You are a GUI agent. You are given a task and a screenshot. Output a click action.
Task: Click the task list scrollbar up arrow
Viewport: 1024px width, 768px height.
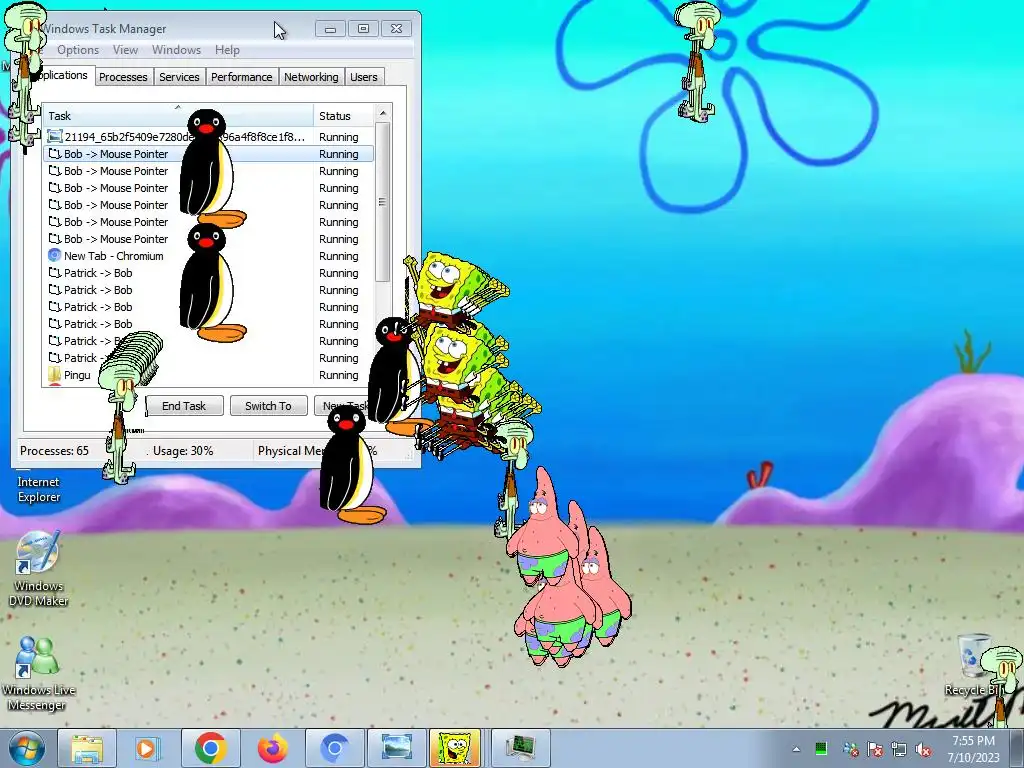[x=383, y=113]
